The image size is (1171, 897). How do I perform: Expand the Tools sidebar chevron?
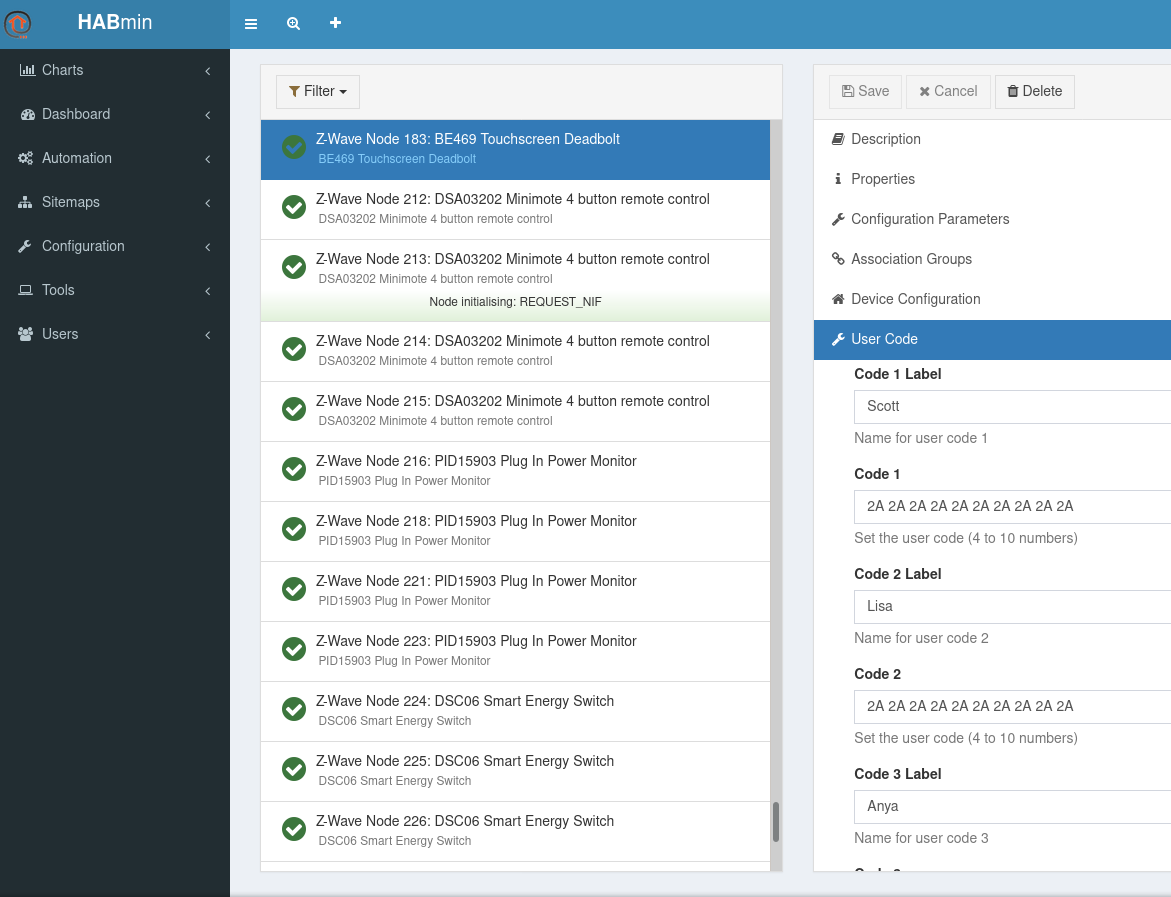click(207, 291)
